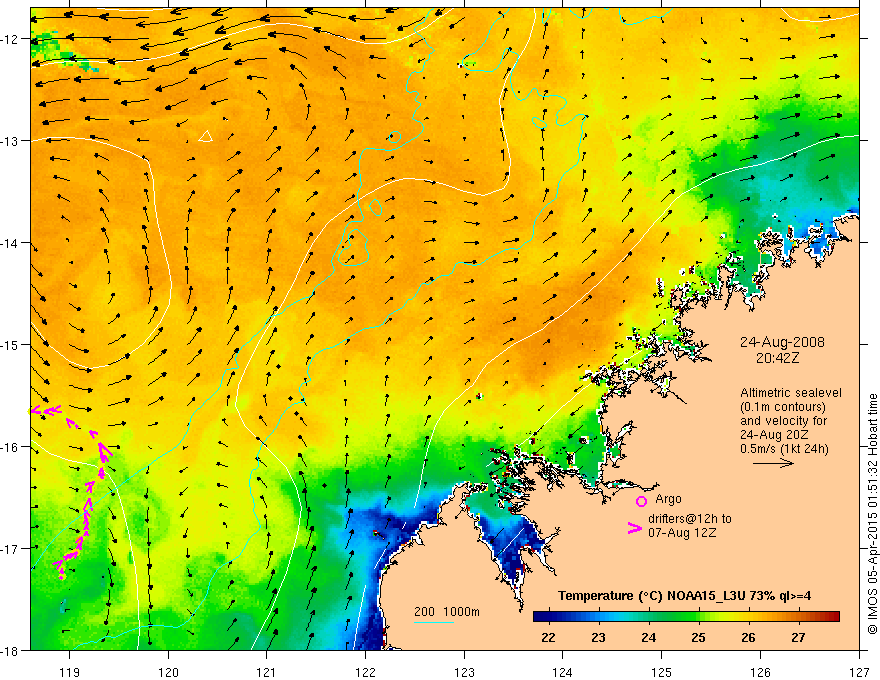Click the Temperature NOAA15_L3U colorbar title
Image resolution: width=880 pixels, height=680 pixels.
tap(684, 596)
